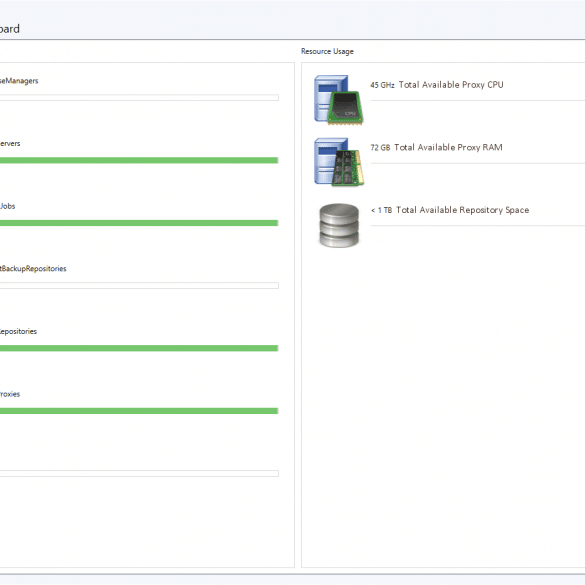Click the green Servers progress bar
Image resolution: width=585 pixels, height=585 pixels.
tap(139, 160)
